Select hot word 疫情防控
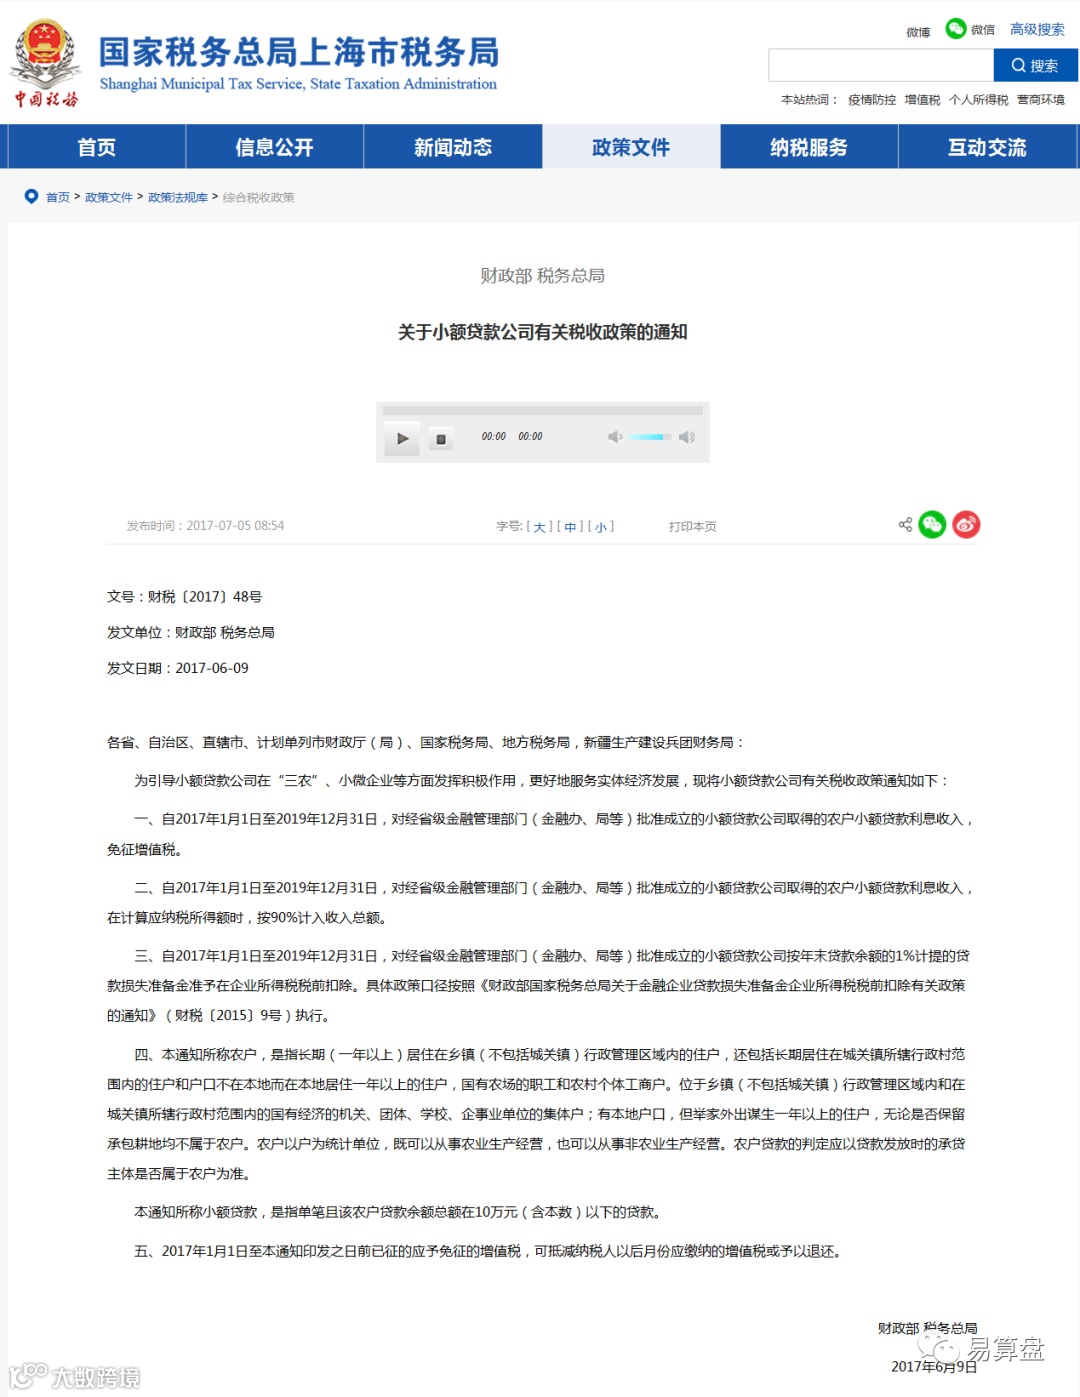This screenshot has width=1080, height=1397. point(872,100)
